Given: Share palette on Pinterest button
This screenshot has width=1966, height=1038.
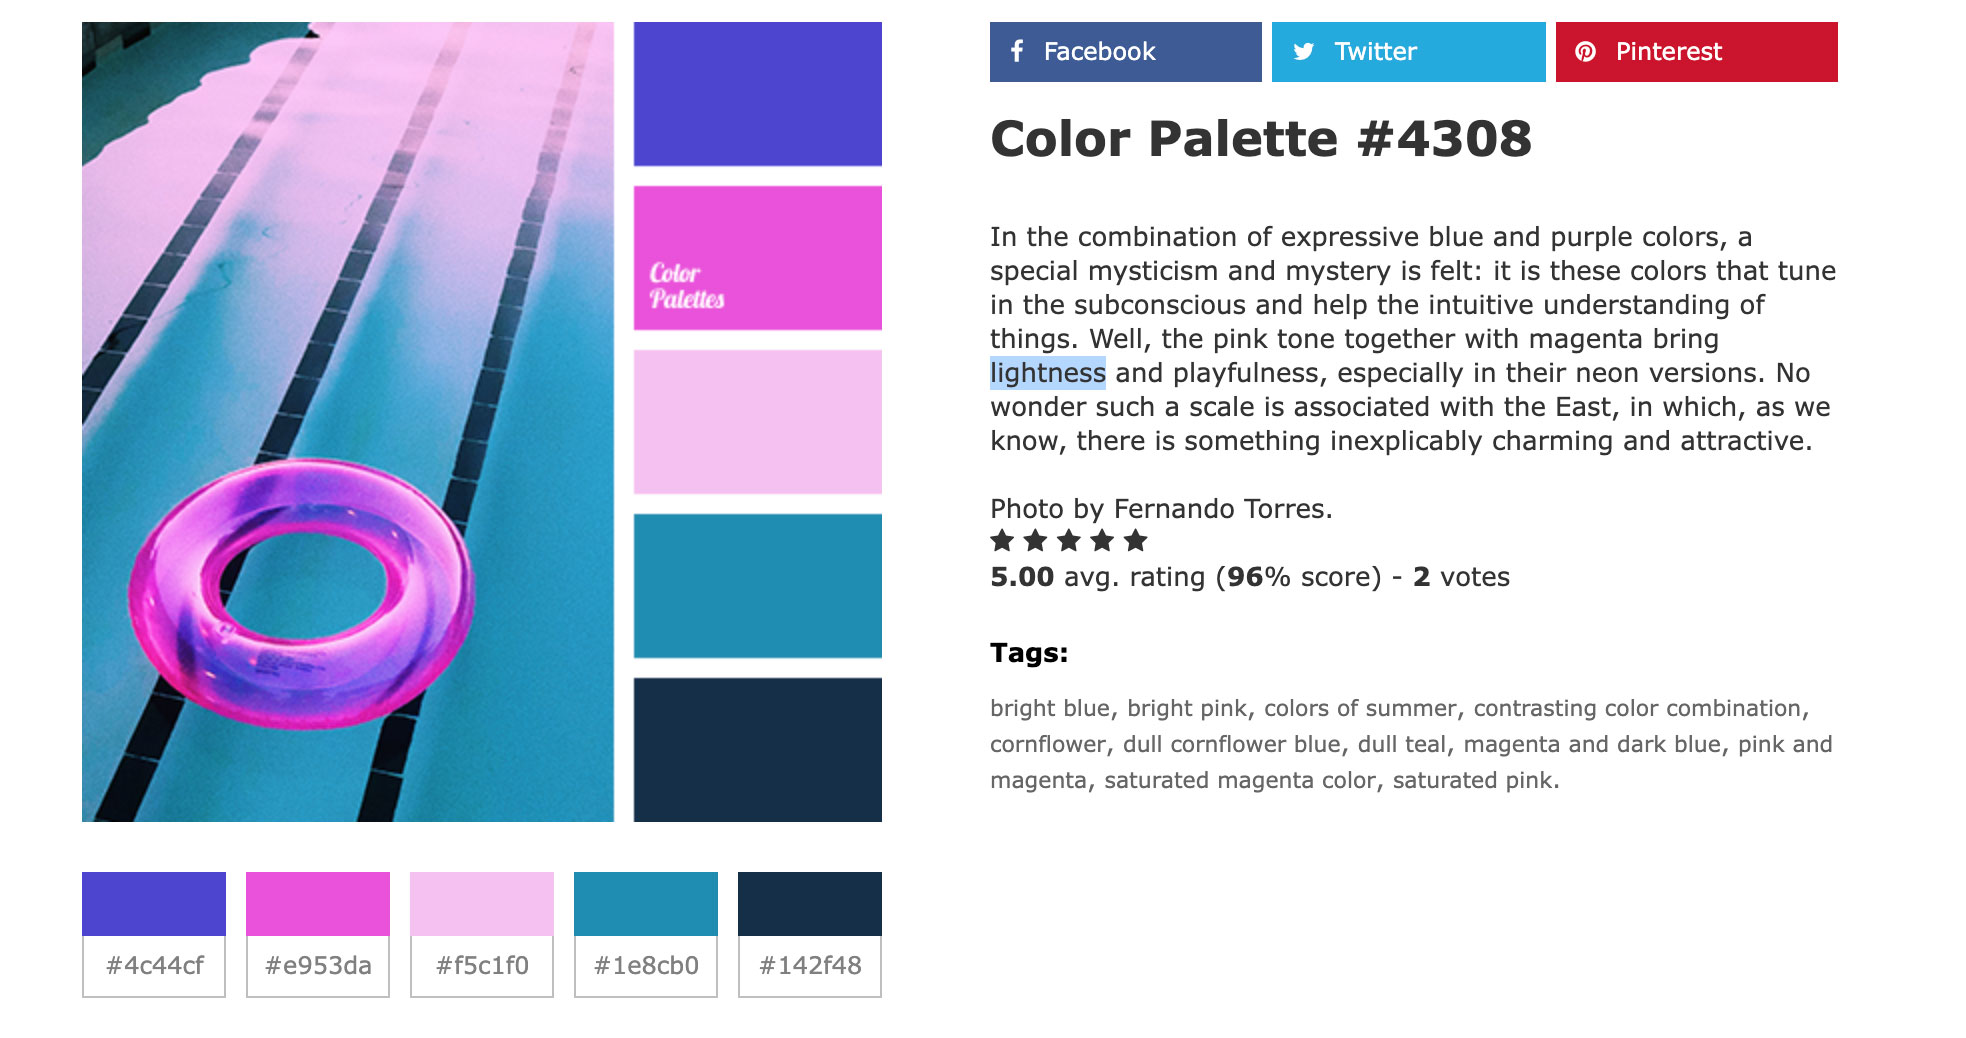Looking at the screenshot, I should (x=1696, y=52).
